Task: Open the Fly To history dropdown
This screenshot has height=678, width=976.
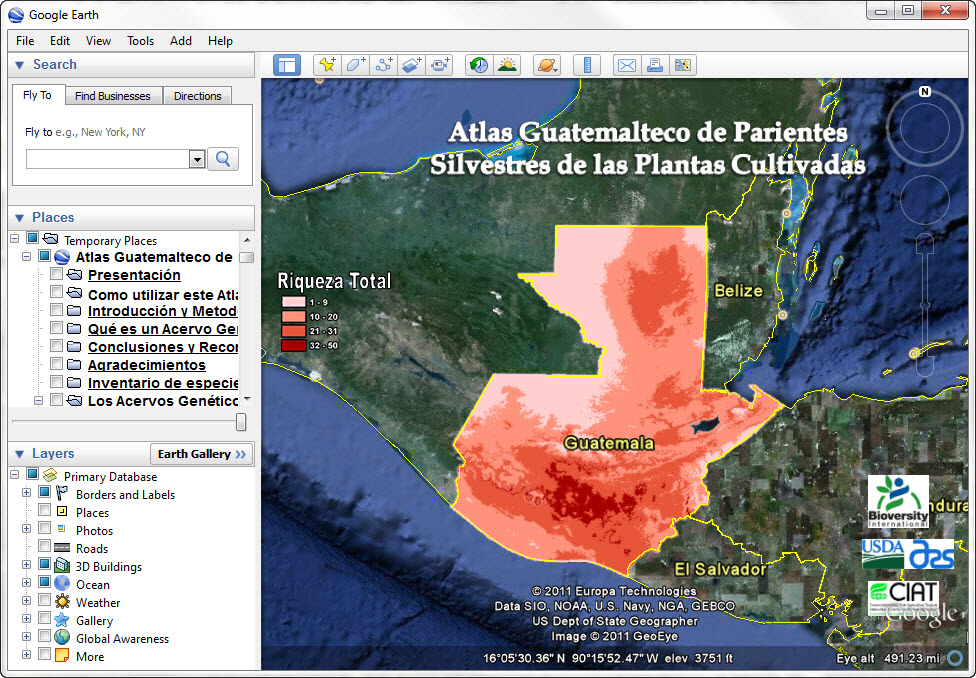Action: 197,159
